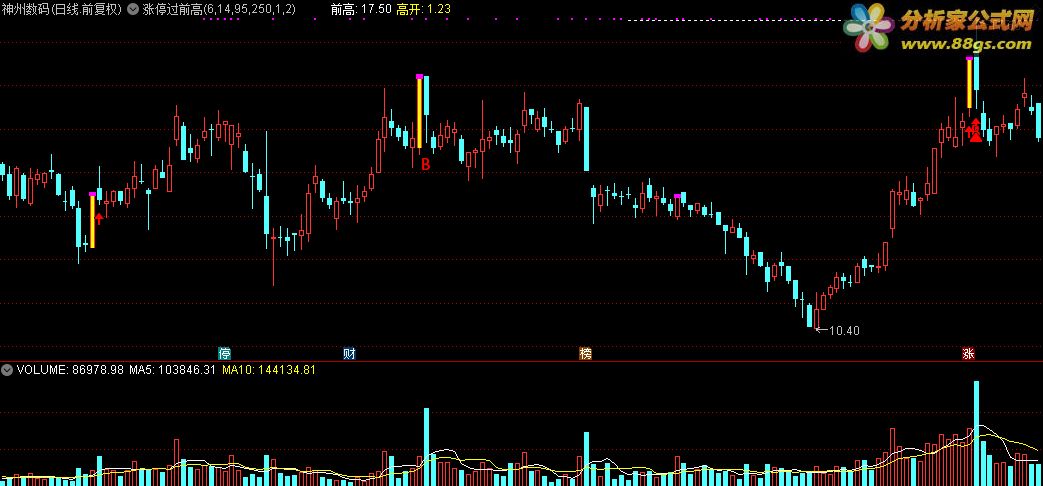
Task: Open the 张停过前高 indicator dropdown arrow
Action: (132, 10)
